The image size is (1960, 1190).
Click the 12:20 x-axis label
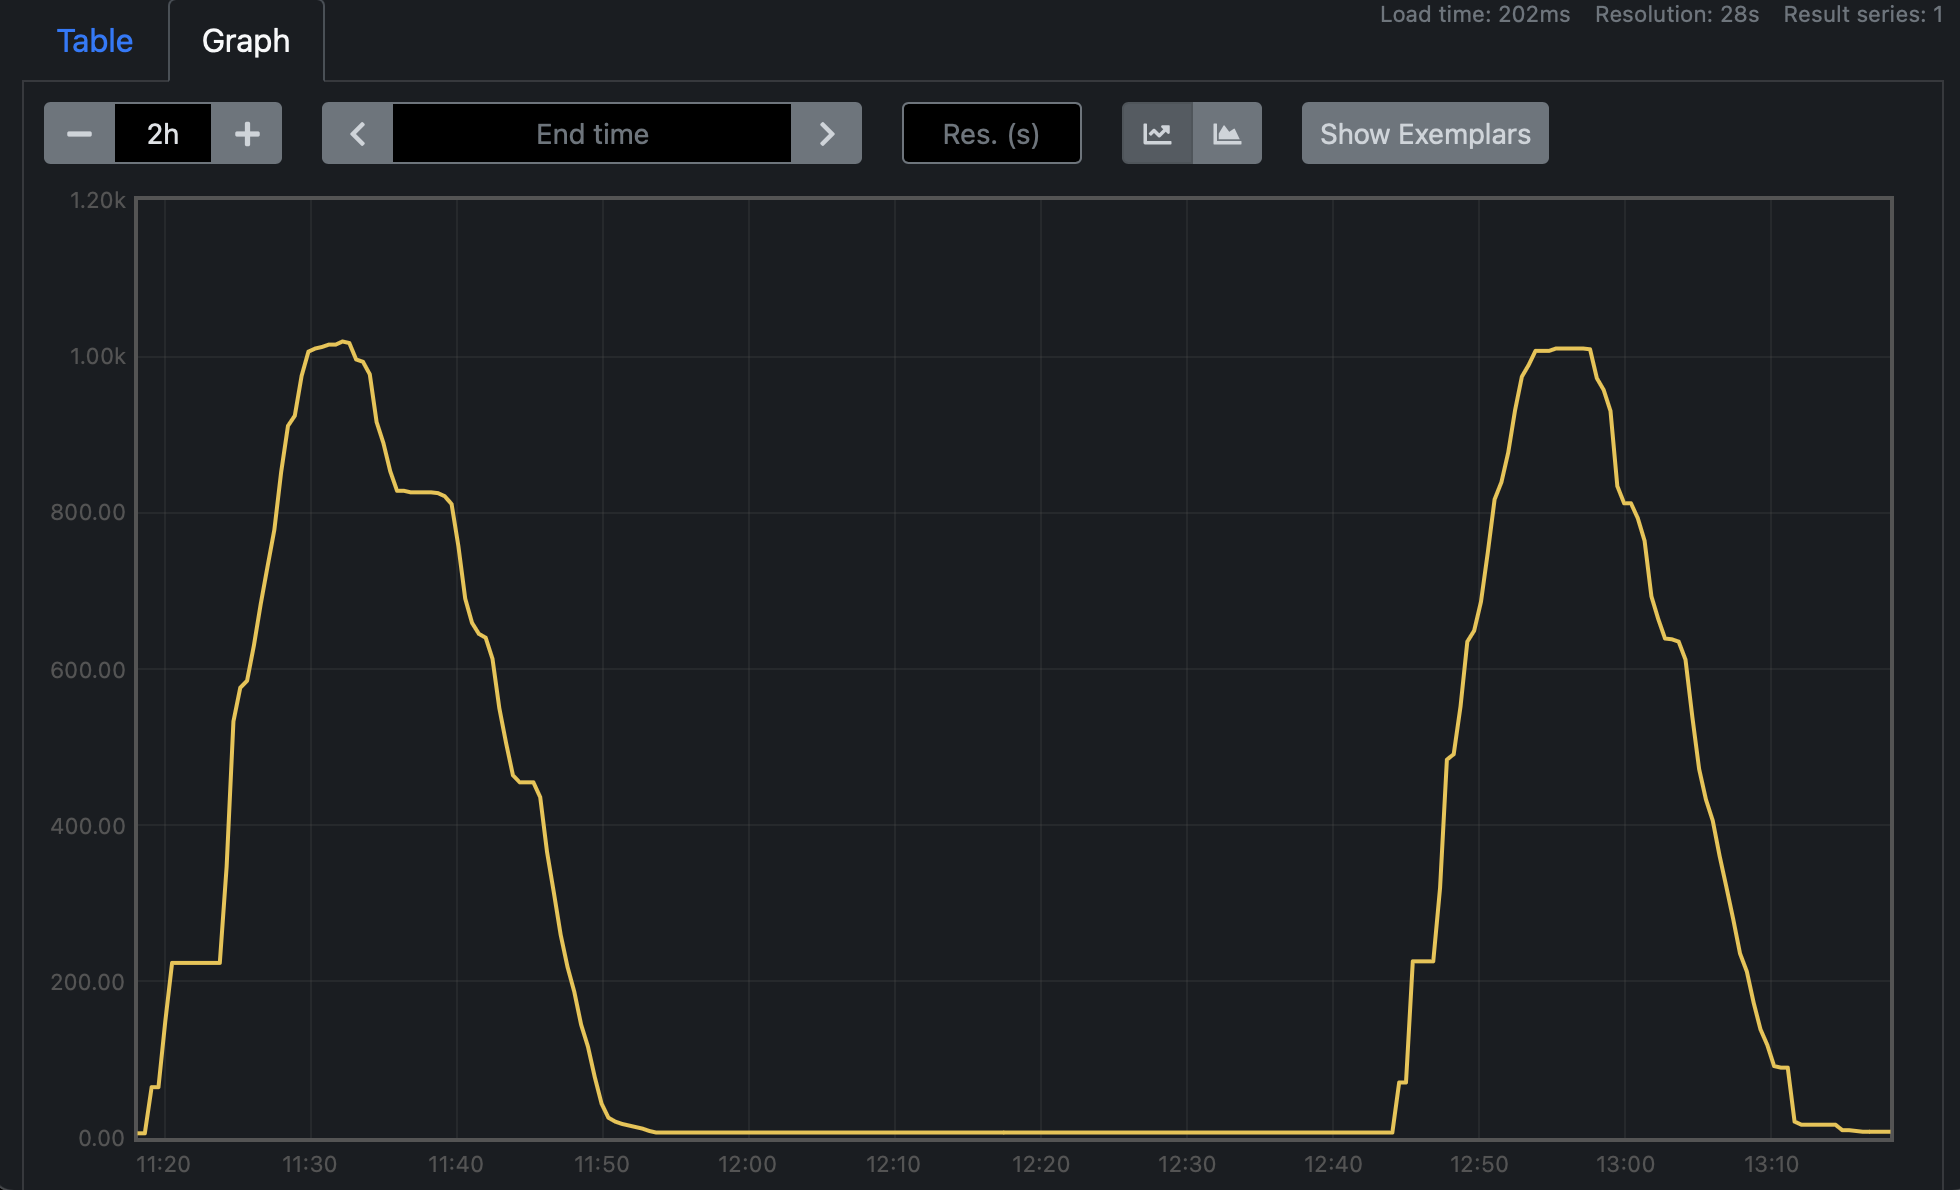click(1041, 1164)
